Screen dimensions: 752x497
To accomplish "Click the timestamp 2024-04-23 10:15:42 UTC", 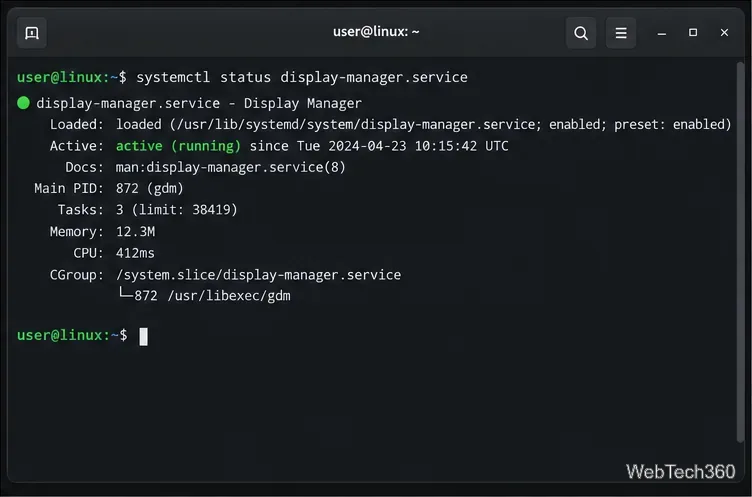I will [418, 146].
